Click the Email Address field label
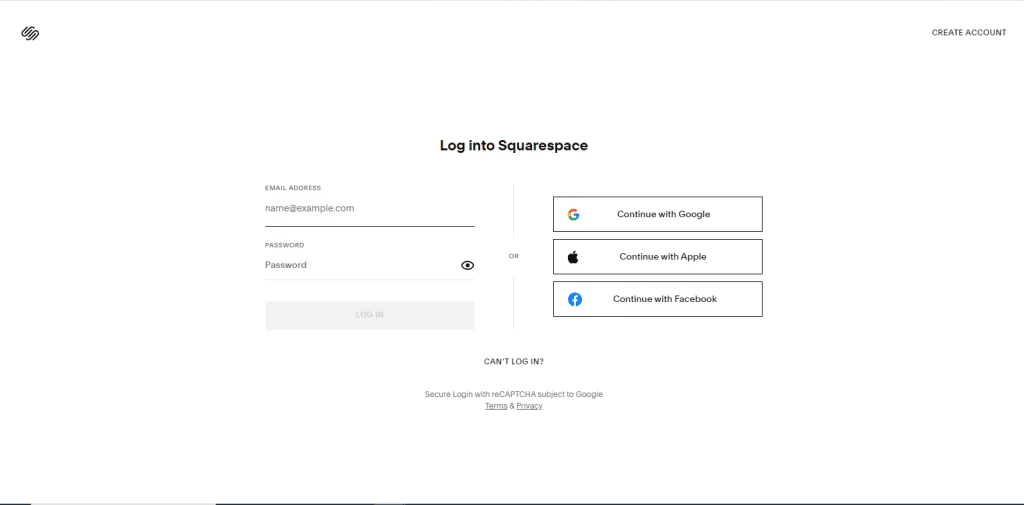This screenshot has height=505, width=1024. coord(293,188)
